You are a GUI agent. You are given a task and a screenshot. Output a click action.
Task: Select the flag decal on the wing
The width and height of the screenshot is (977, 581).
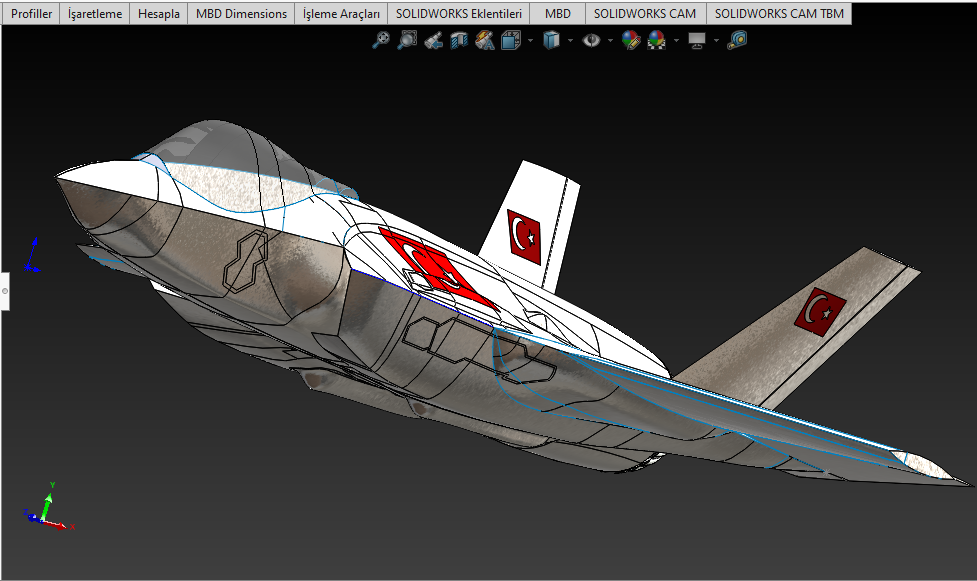pos(820,312)
